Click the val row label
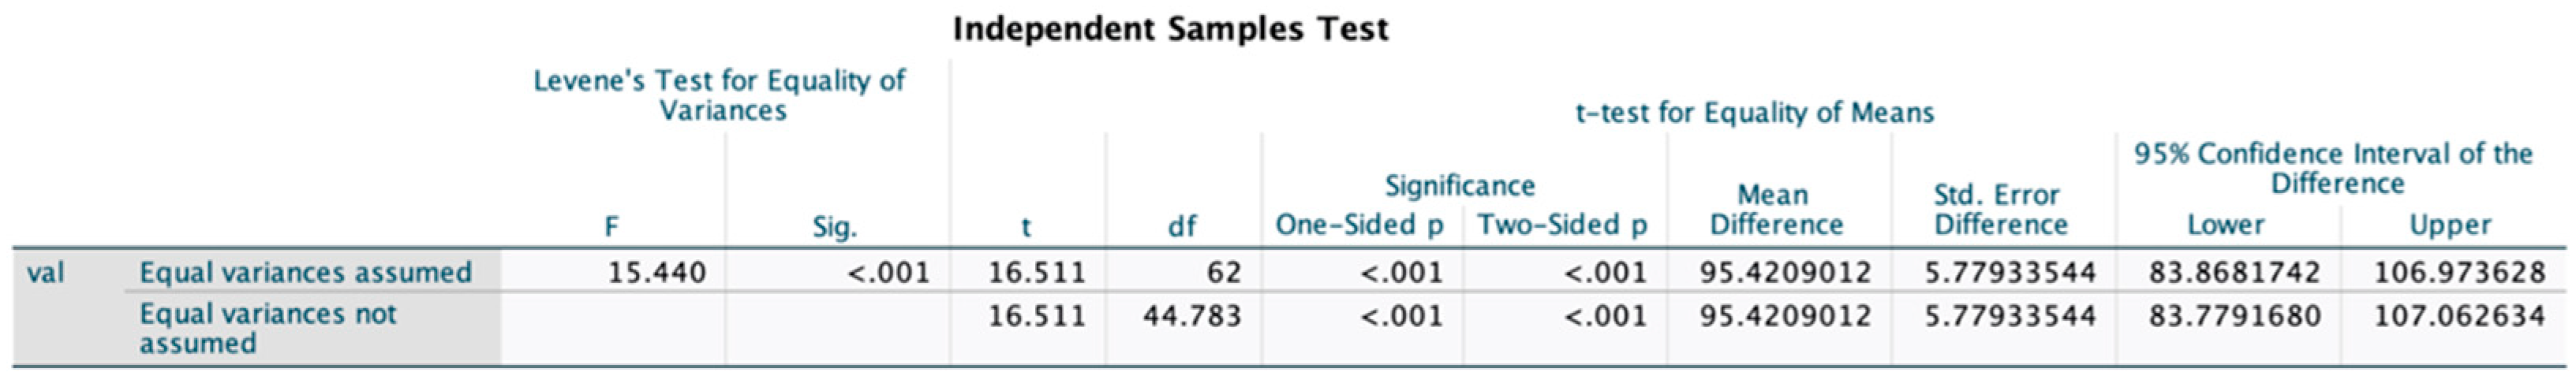Viewport: 2576px width, 387px height. pyautogui.click(x=45, y=272)
